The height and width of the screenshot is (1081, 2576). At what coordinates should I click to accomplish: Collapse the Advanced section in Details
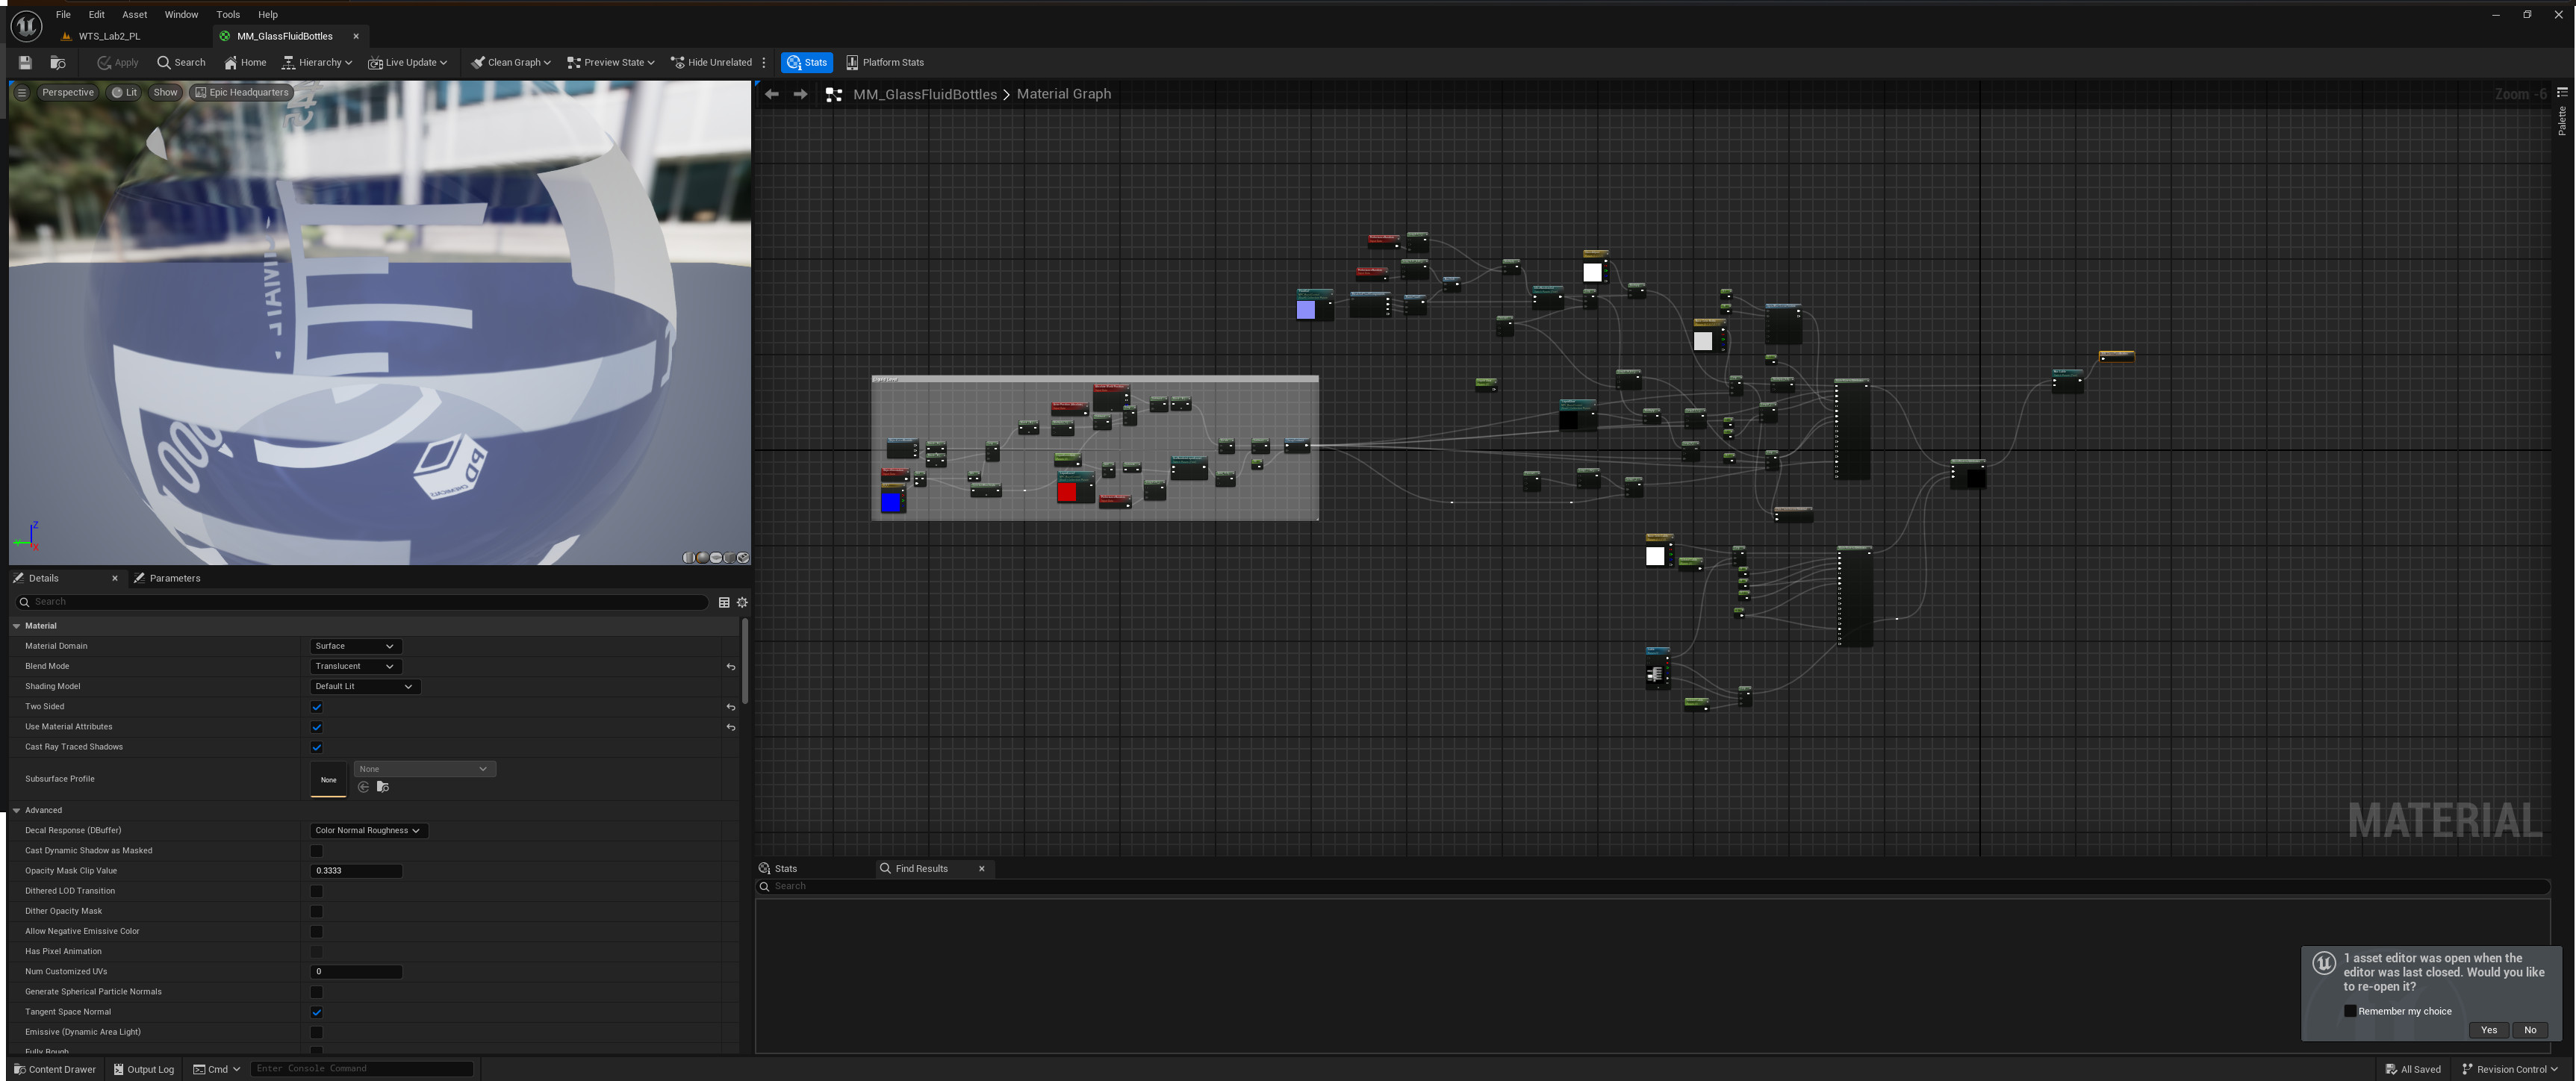16,810
